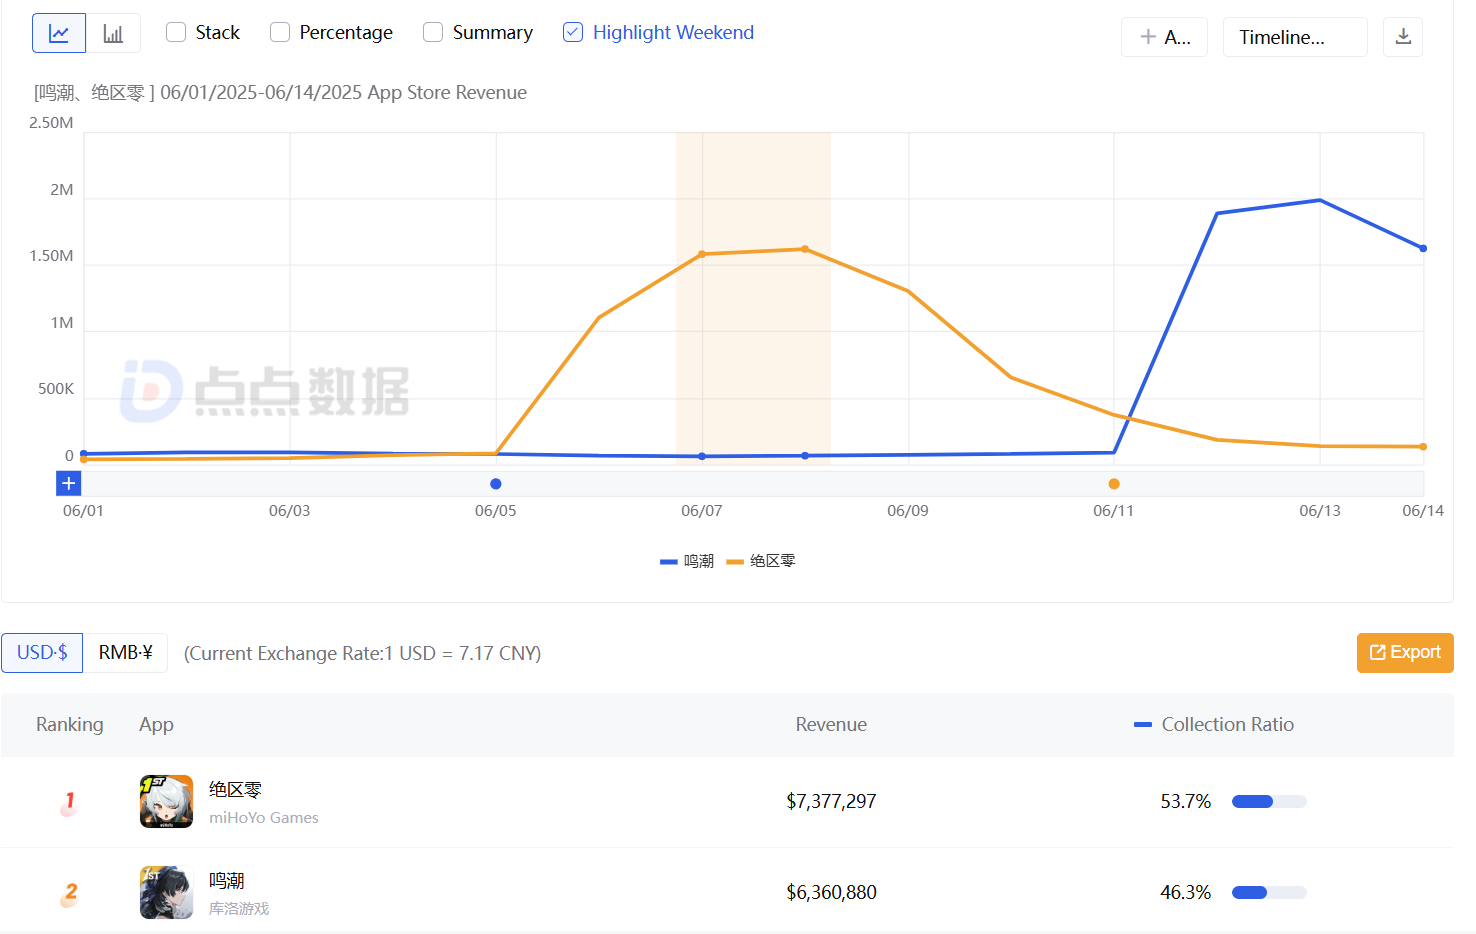The width and height of the screenshot is (1476, 934).
Task: Click 鸣潮 end data point on 06/14
Action: point(1423,248)
